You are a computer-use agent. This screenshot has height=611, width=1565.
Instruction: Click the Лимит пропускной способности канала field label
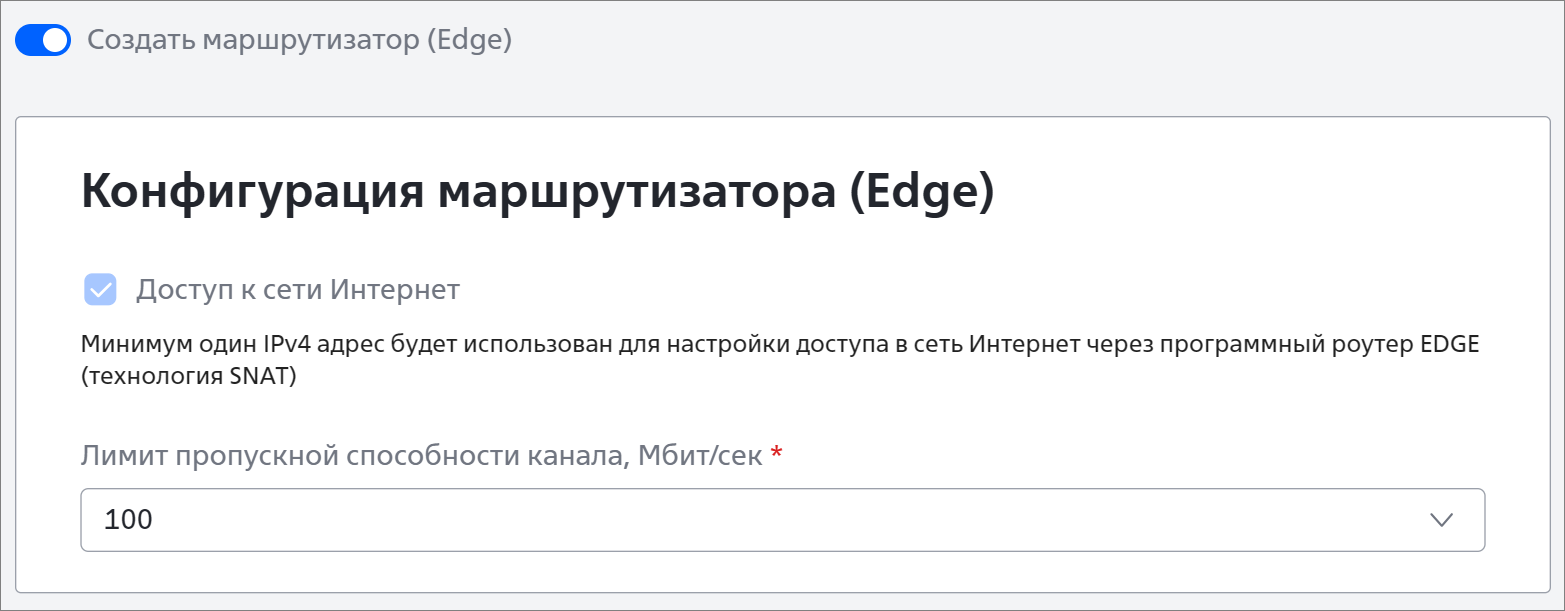pyautogui.click(x=422, y=456)
